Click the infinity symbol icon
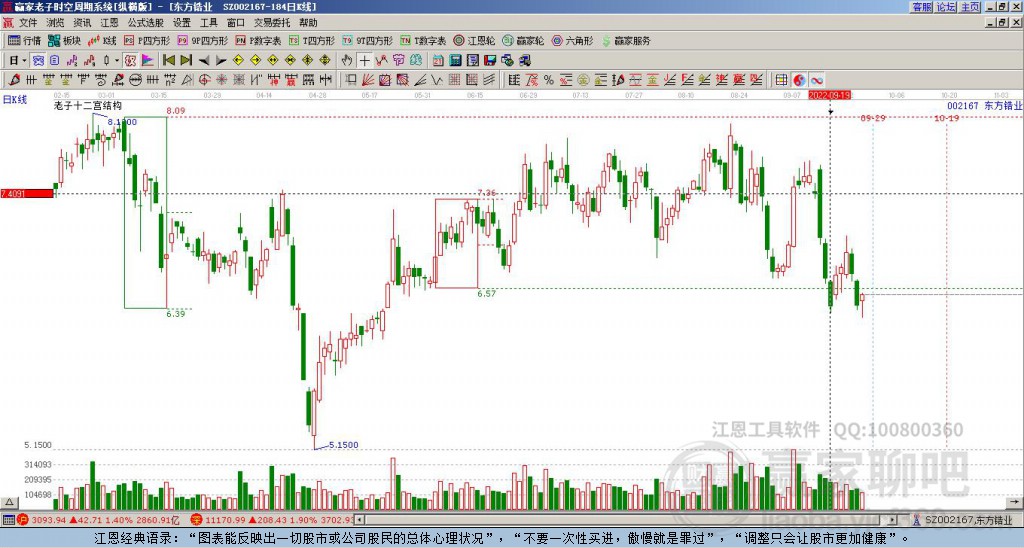Screen dimensions: 1024x548 [816, 80]
